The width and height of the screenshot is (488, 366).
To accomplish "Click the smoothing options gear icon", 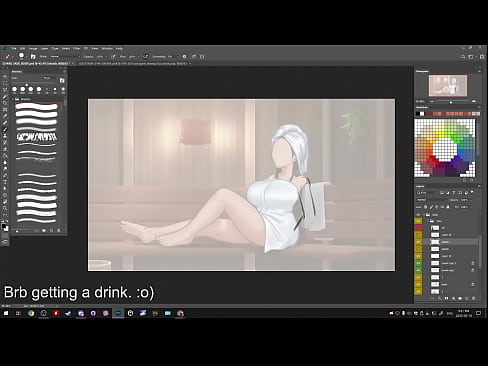I will 184,57.
